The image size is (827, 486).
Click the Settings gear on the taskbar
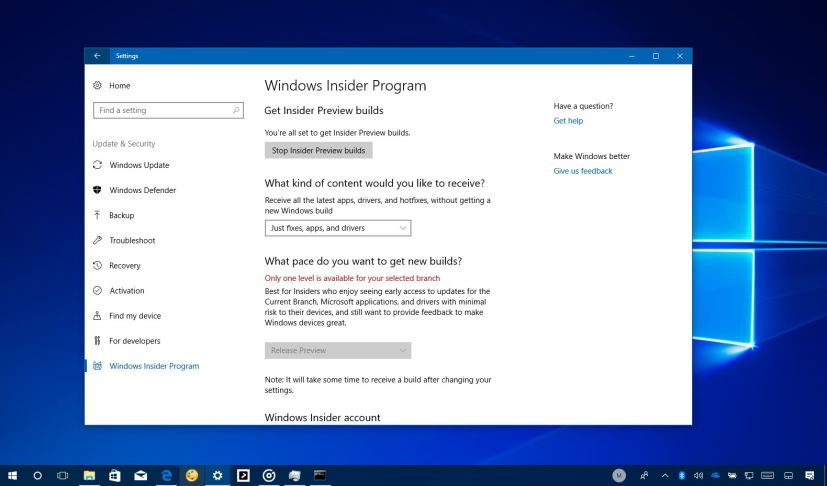click(x=217, y=475)
